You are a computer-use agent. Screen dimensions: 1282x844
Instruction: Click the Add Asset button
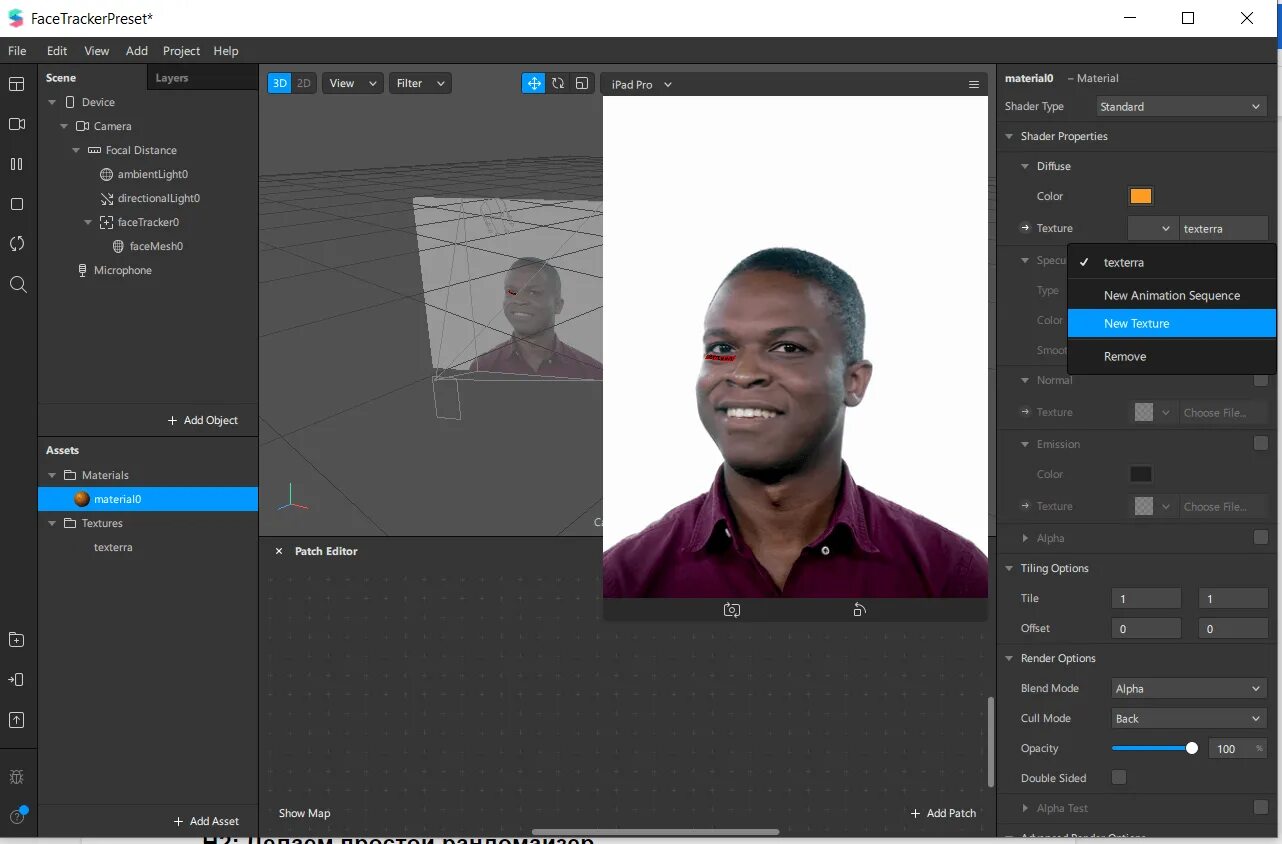(207, 821)
